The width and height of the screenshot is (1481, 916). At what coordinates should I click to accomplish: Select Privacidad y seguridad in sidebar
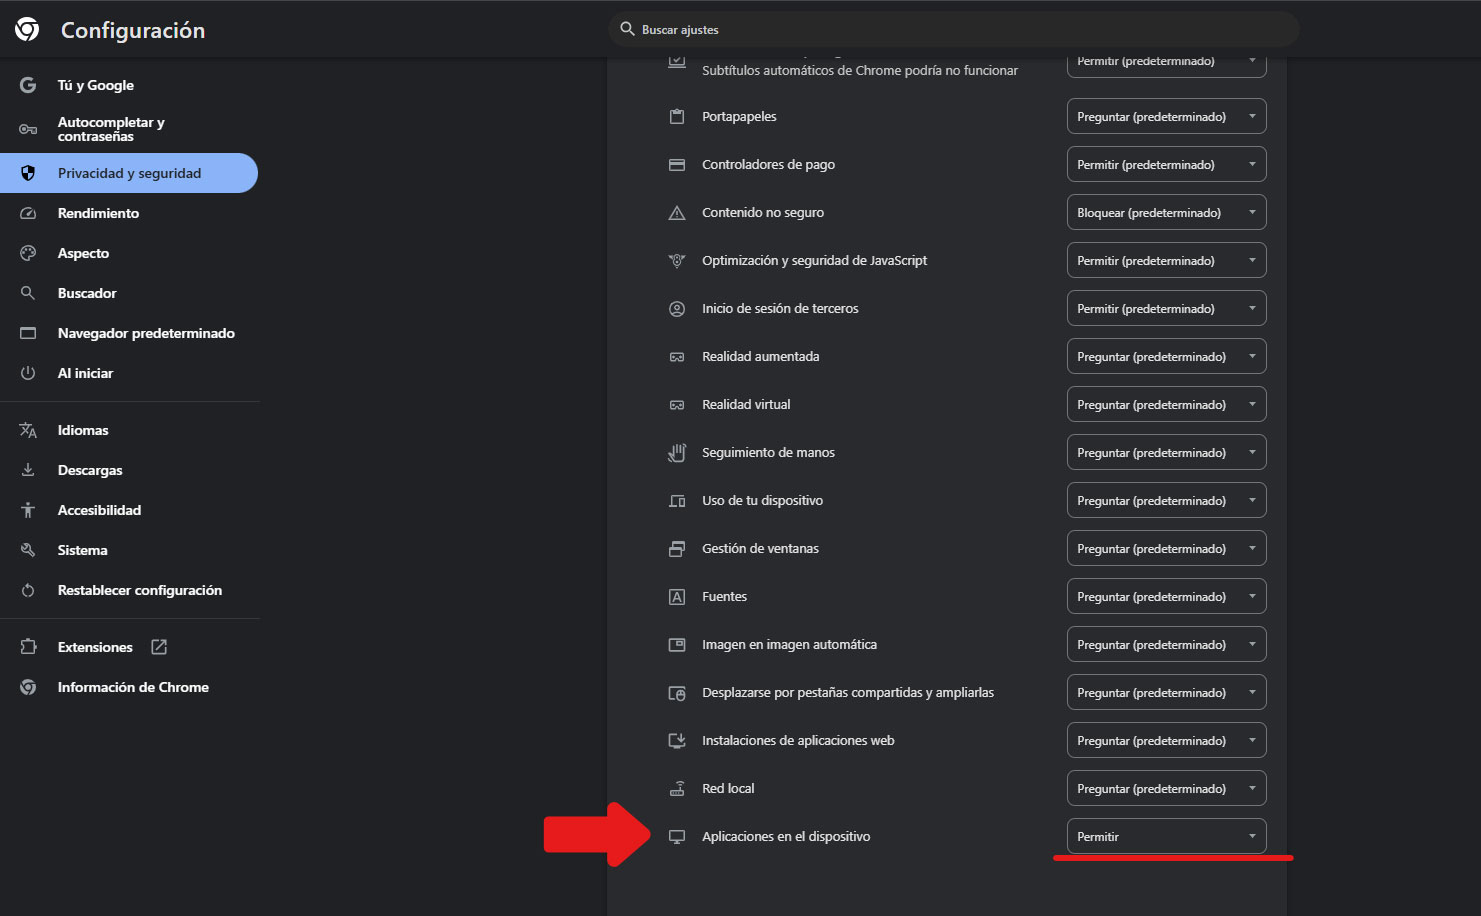(x=129, y=173)
